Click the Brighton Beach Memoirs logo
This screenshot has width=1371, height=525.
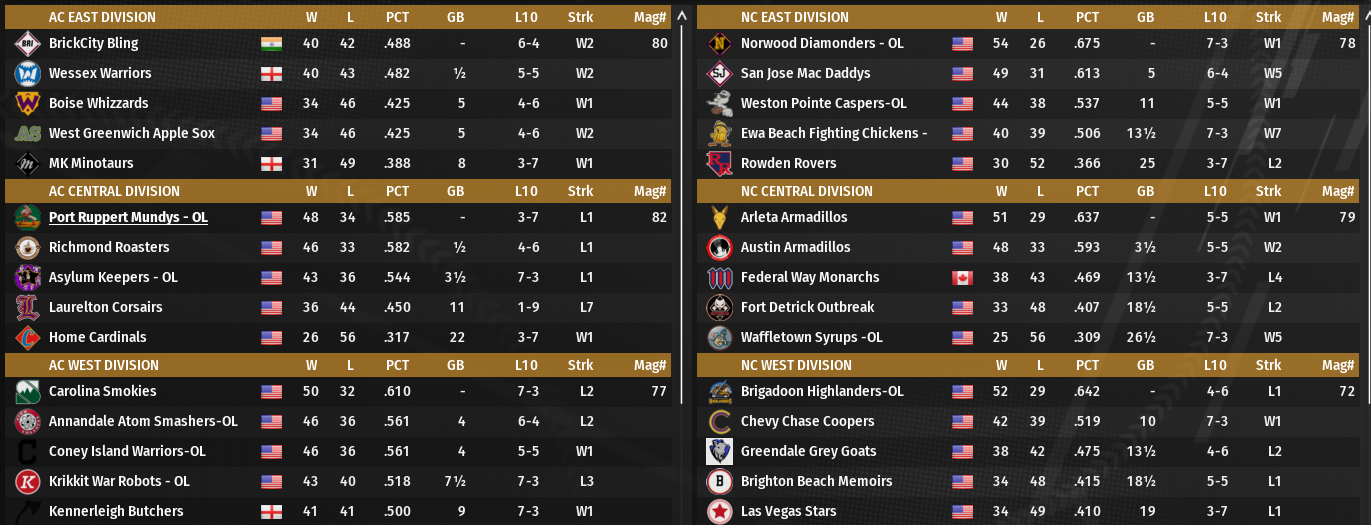pyautogui.click(x=719, y=482)
